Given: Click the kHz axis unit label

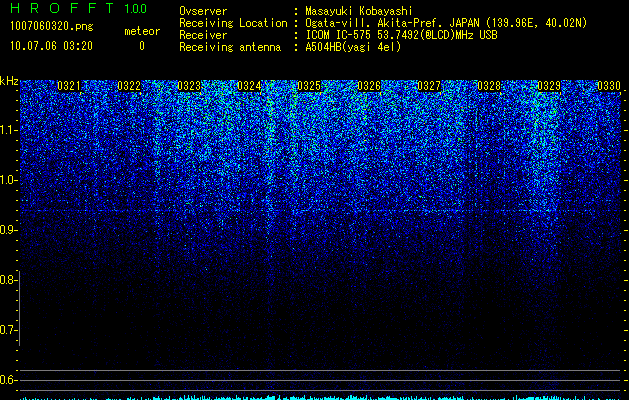Looking at the screenshot, I should coord(9,82).
